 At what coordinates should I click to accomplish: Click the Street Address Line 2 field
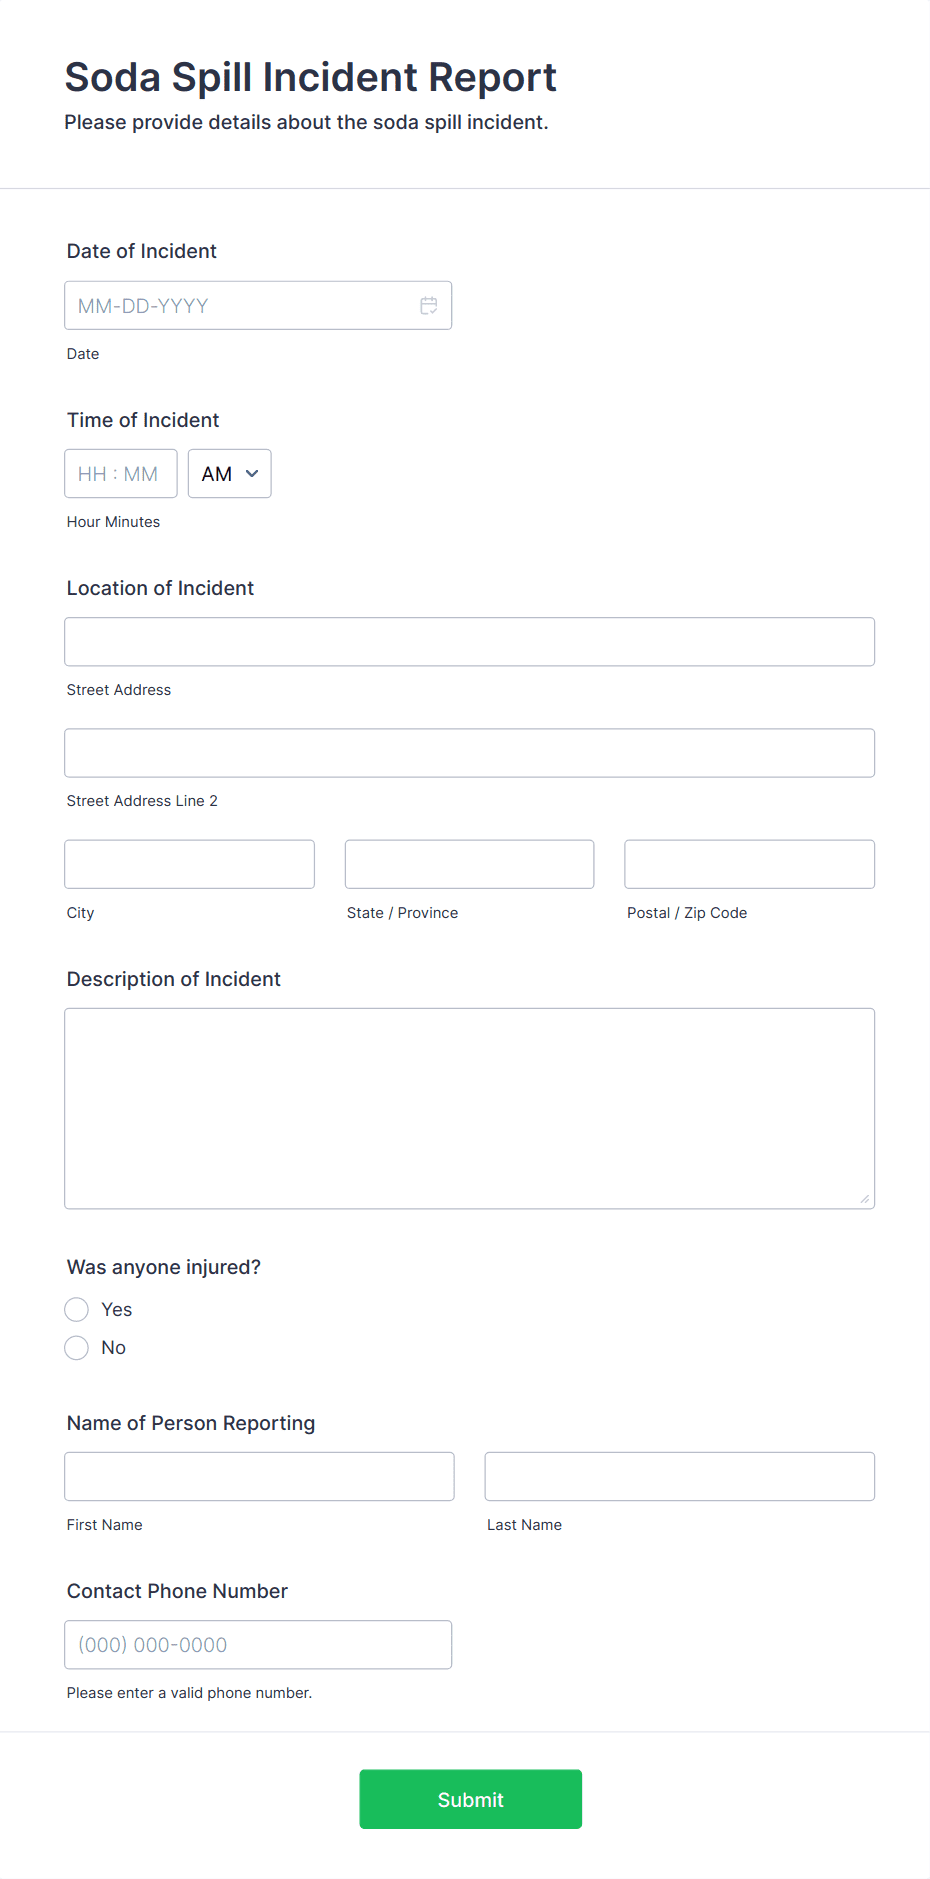coord(469,752)
